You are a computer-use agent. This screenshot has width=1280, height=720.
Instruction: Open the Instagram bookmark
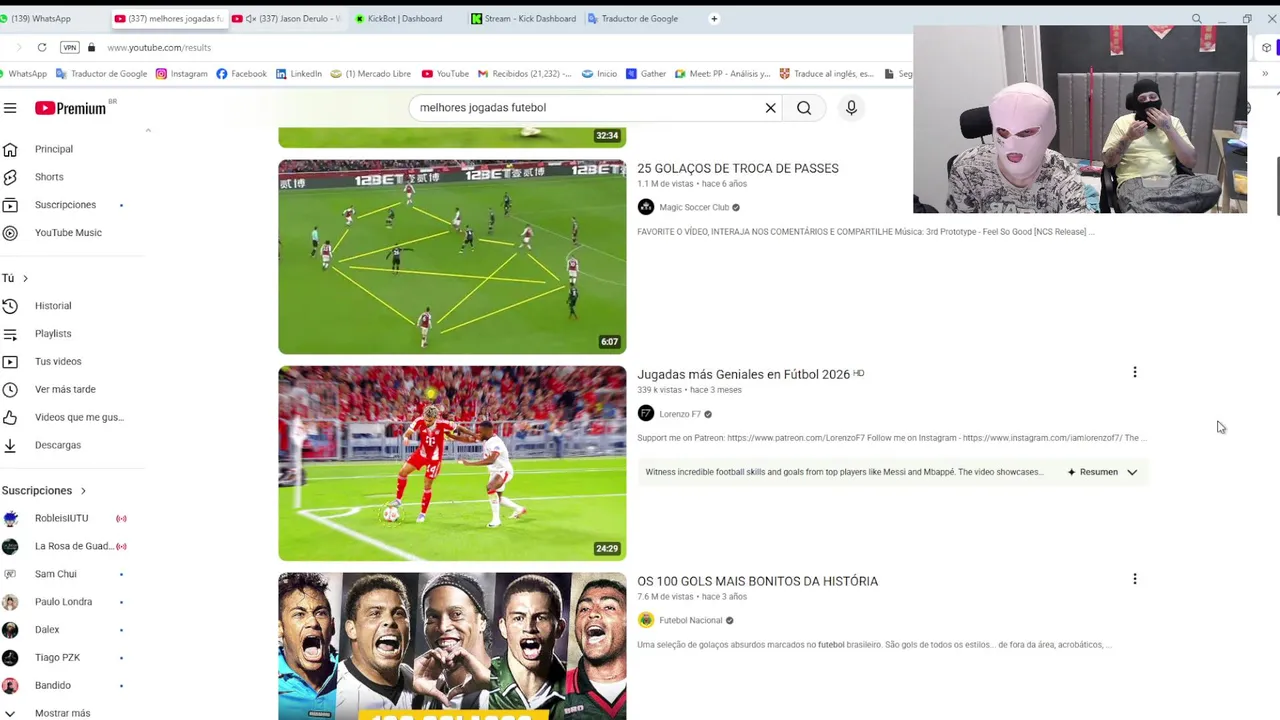click(x=181, y=73)
